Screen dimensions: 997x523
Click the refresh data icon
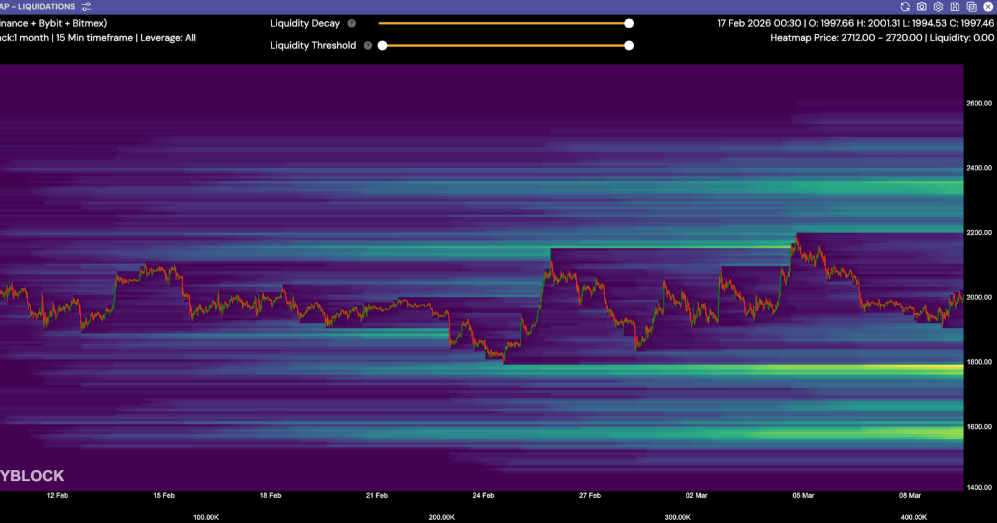[x=905, y=6]
